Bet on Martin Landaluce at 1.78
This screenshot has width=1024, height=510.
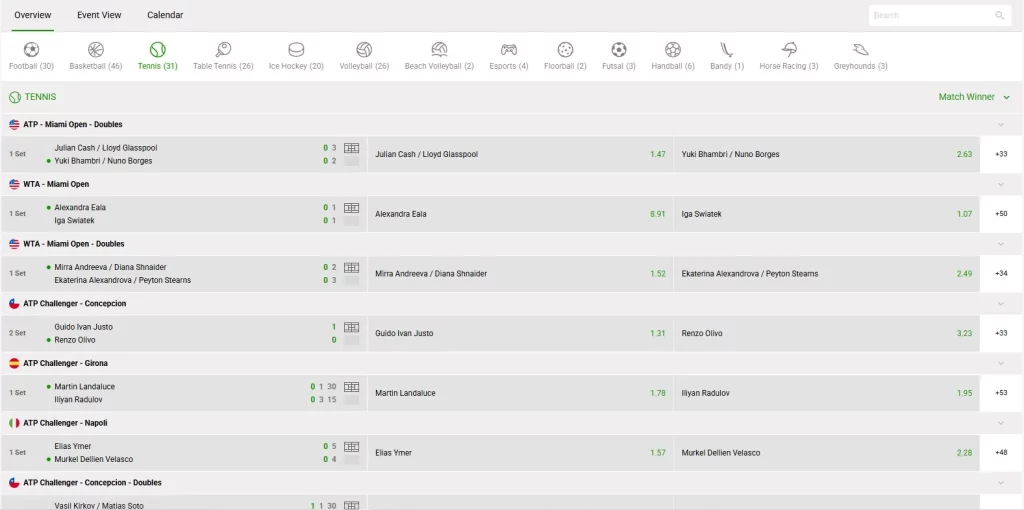pos(520,393)
